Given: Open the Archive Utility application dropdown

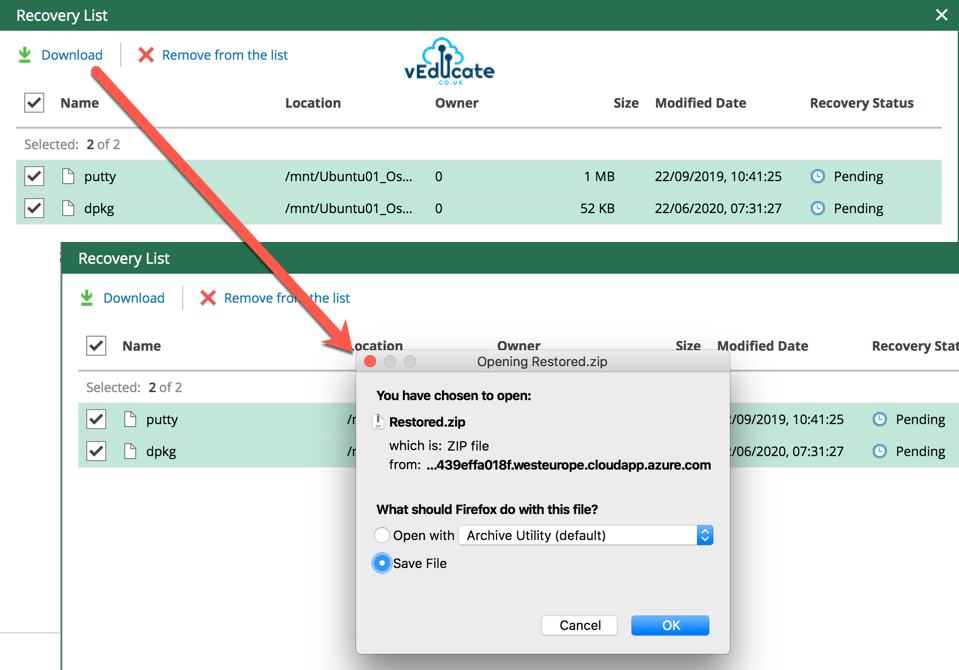Looking at the screenshot, I should [x=705, y=535].
